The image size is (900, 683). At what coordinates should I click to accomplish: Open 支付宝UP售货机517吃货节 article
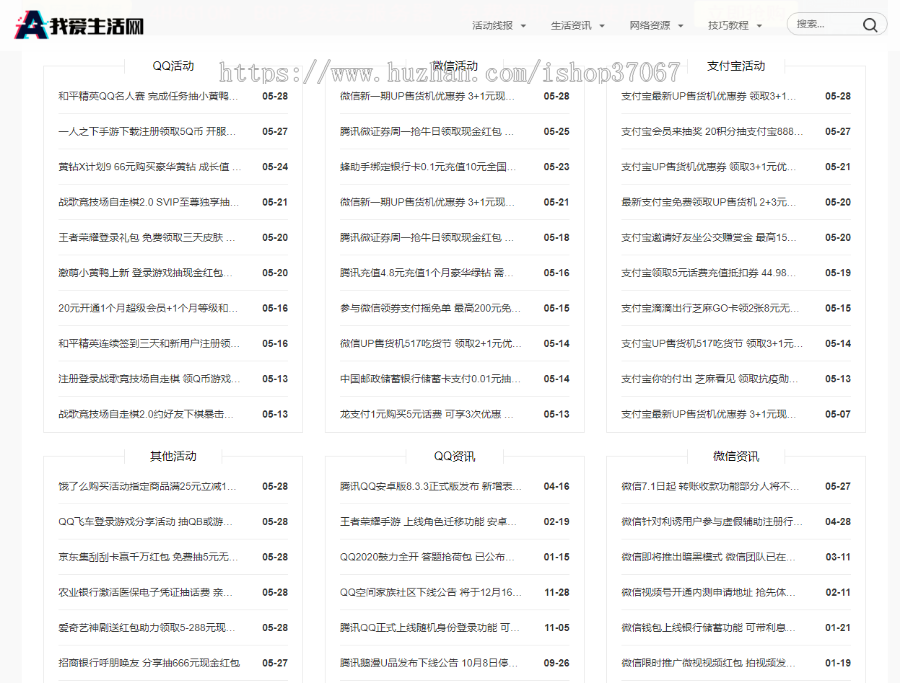(712, 343)
